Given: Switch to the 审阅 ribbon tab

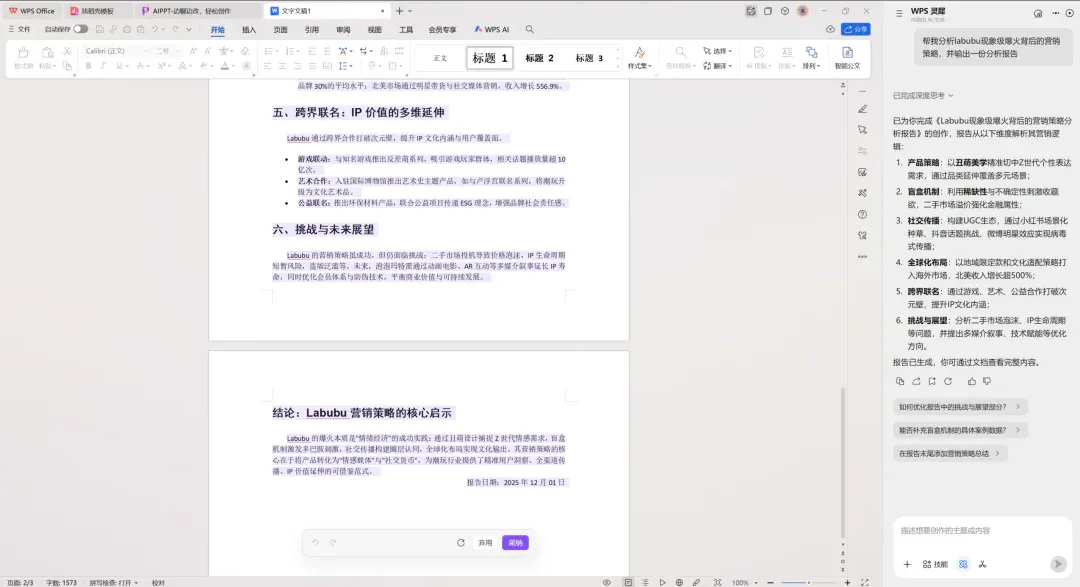Looking at the screenshot, I should pos(343,30).
